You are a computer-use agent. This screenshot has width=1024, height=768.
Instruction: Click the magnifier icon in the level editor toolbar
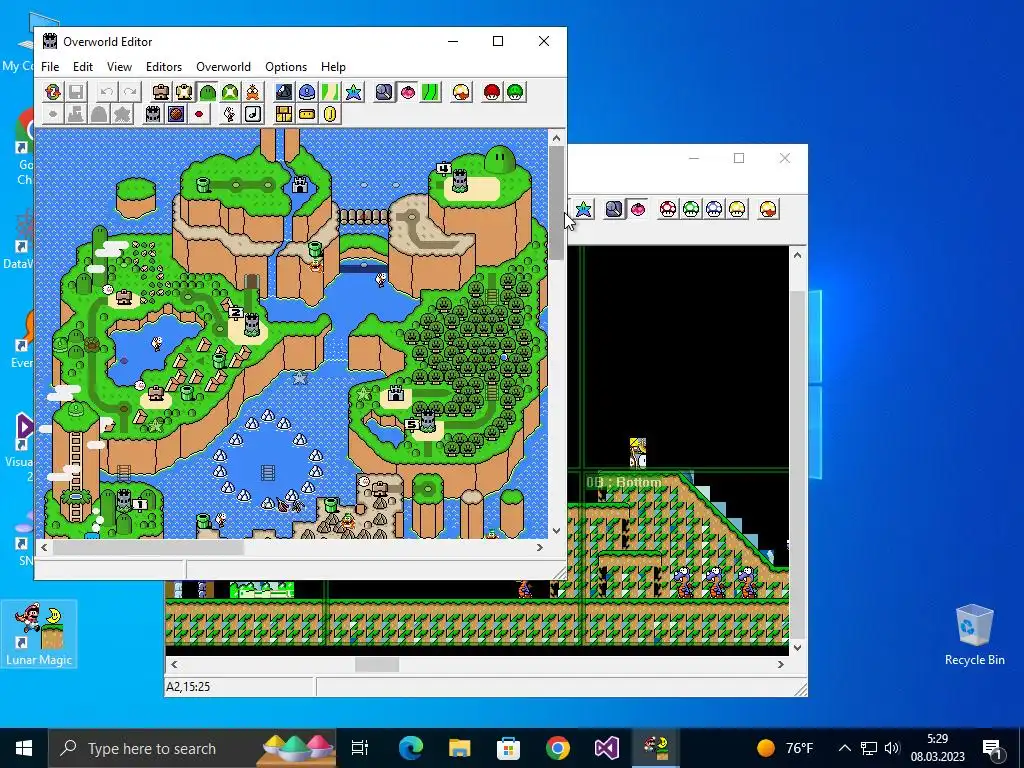(614, 209)
